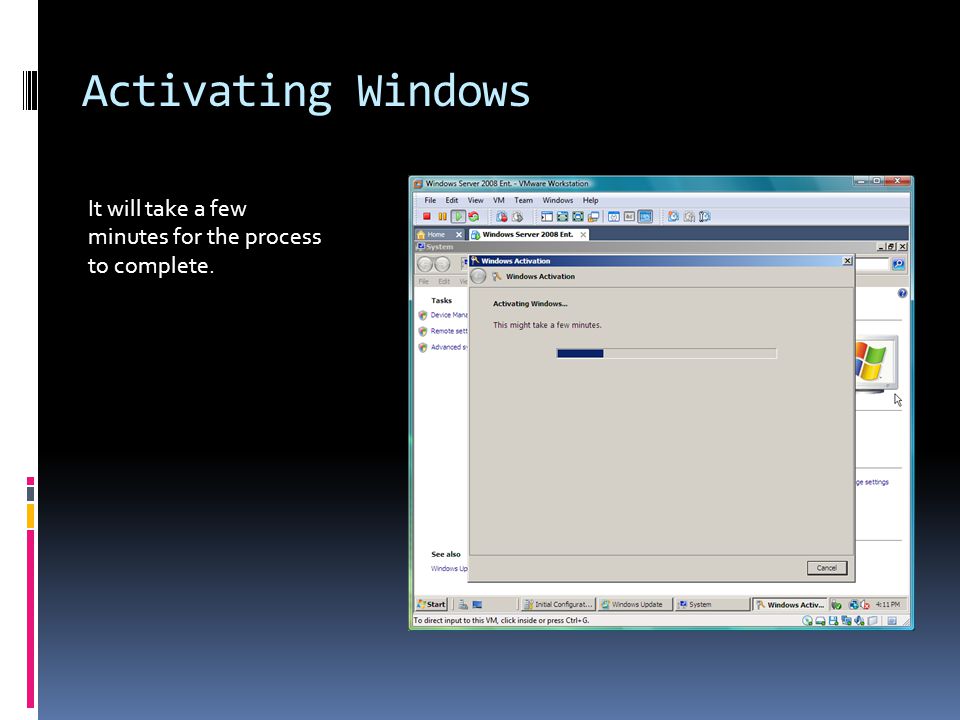The width and height of the screenshot is (960, 720).
Task: Click the activation progress bar
Action: point(667,353)
